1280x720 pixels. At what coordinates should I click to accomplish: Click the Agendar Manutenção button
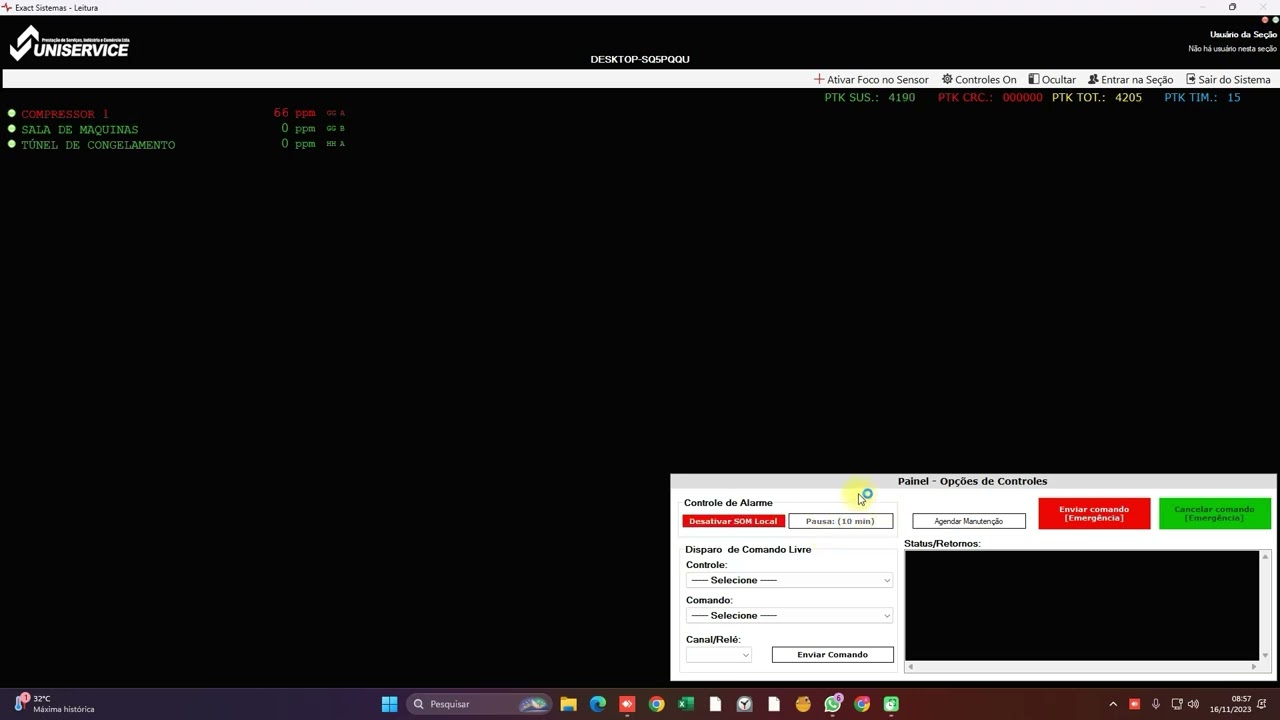coord(969,521)
